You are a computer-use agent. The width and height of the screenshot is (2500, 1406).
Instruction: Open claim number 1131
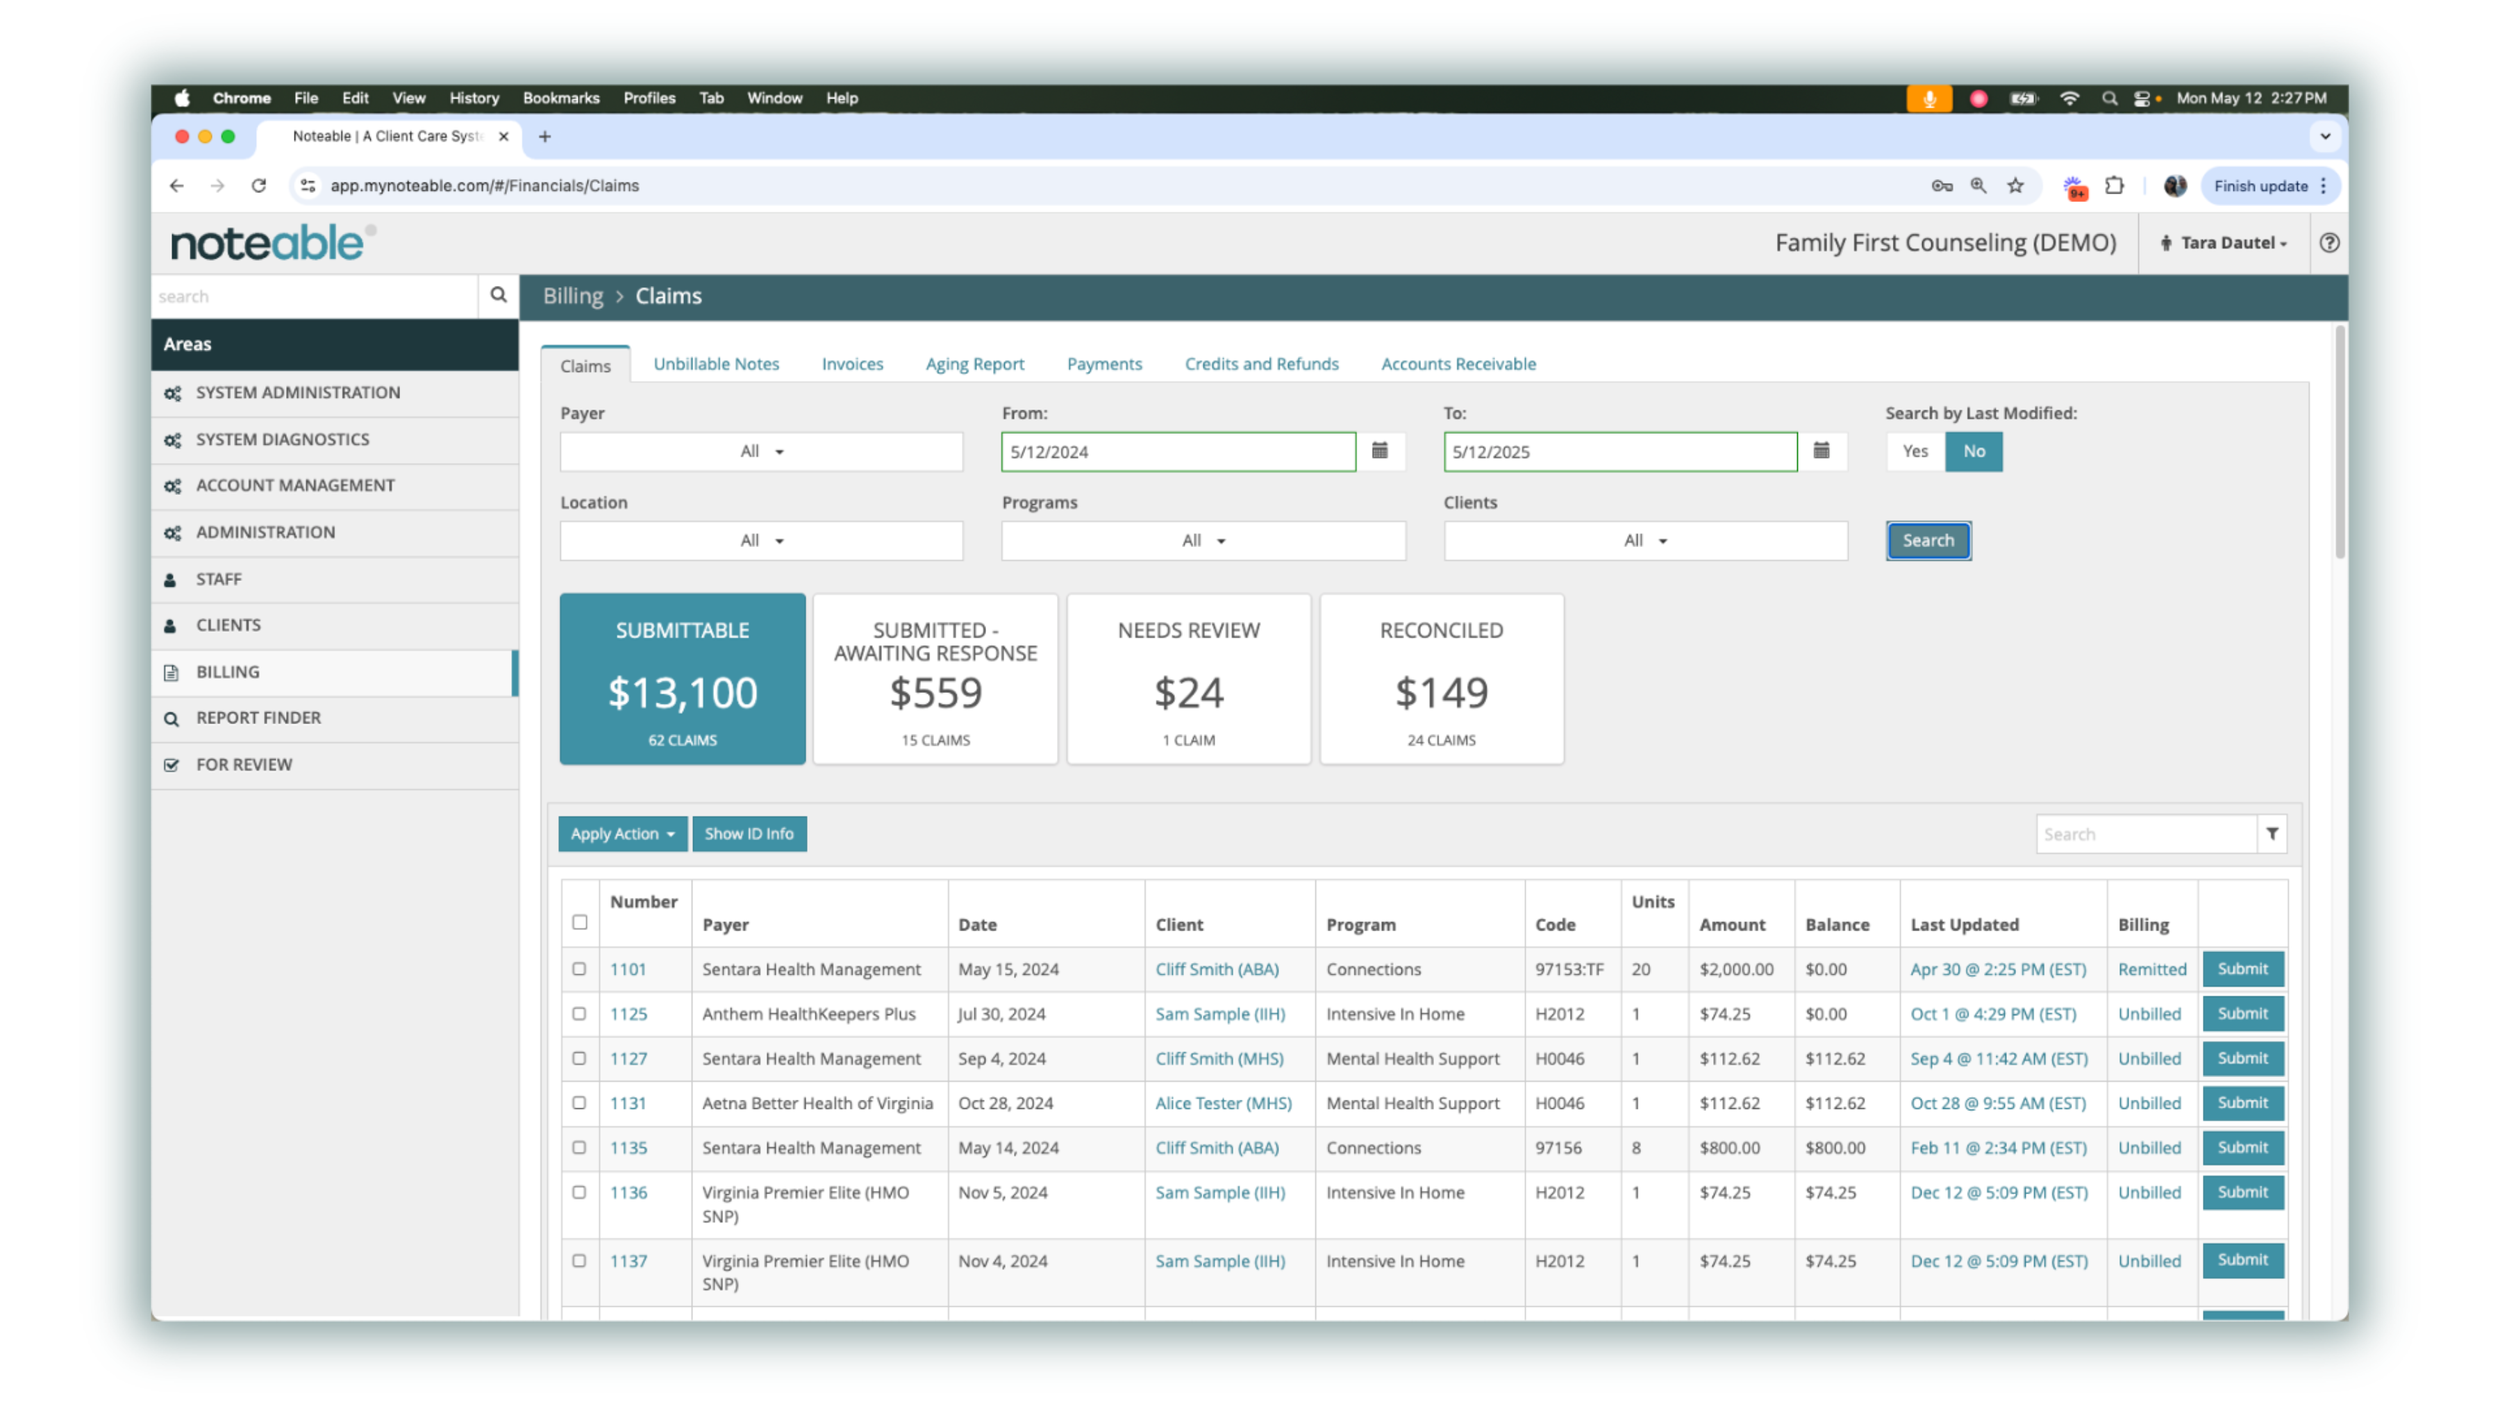(x=628, y=1103)
